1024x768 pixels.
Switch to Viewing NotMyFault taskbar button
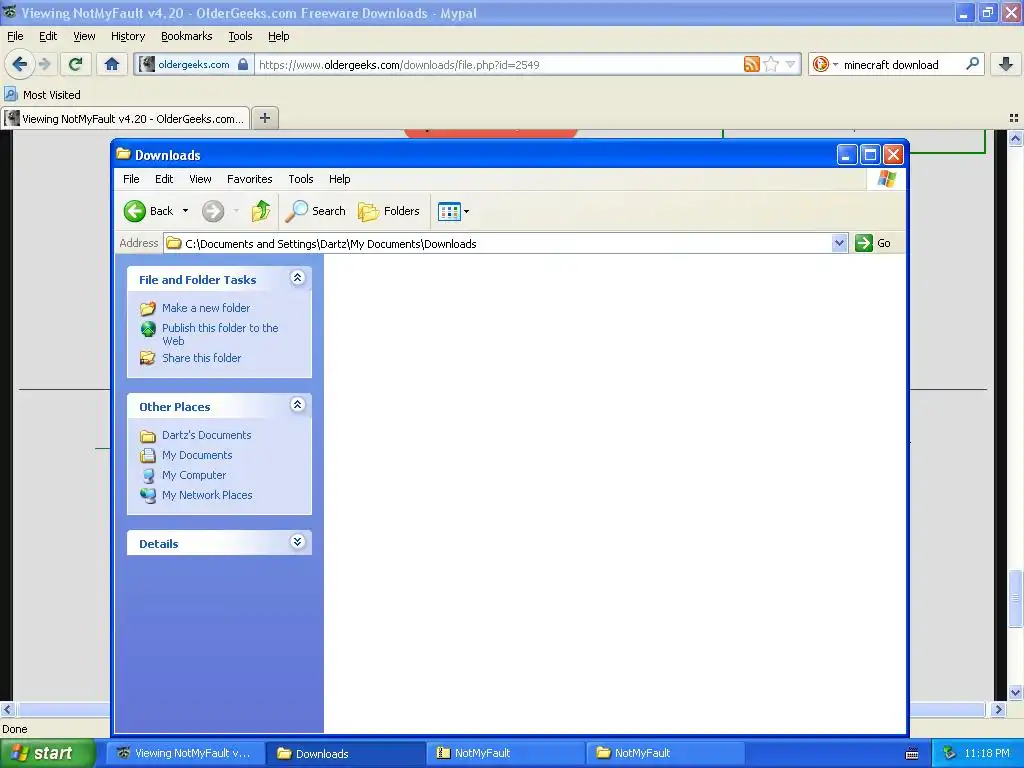click(185, 753)
